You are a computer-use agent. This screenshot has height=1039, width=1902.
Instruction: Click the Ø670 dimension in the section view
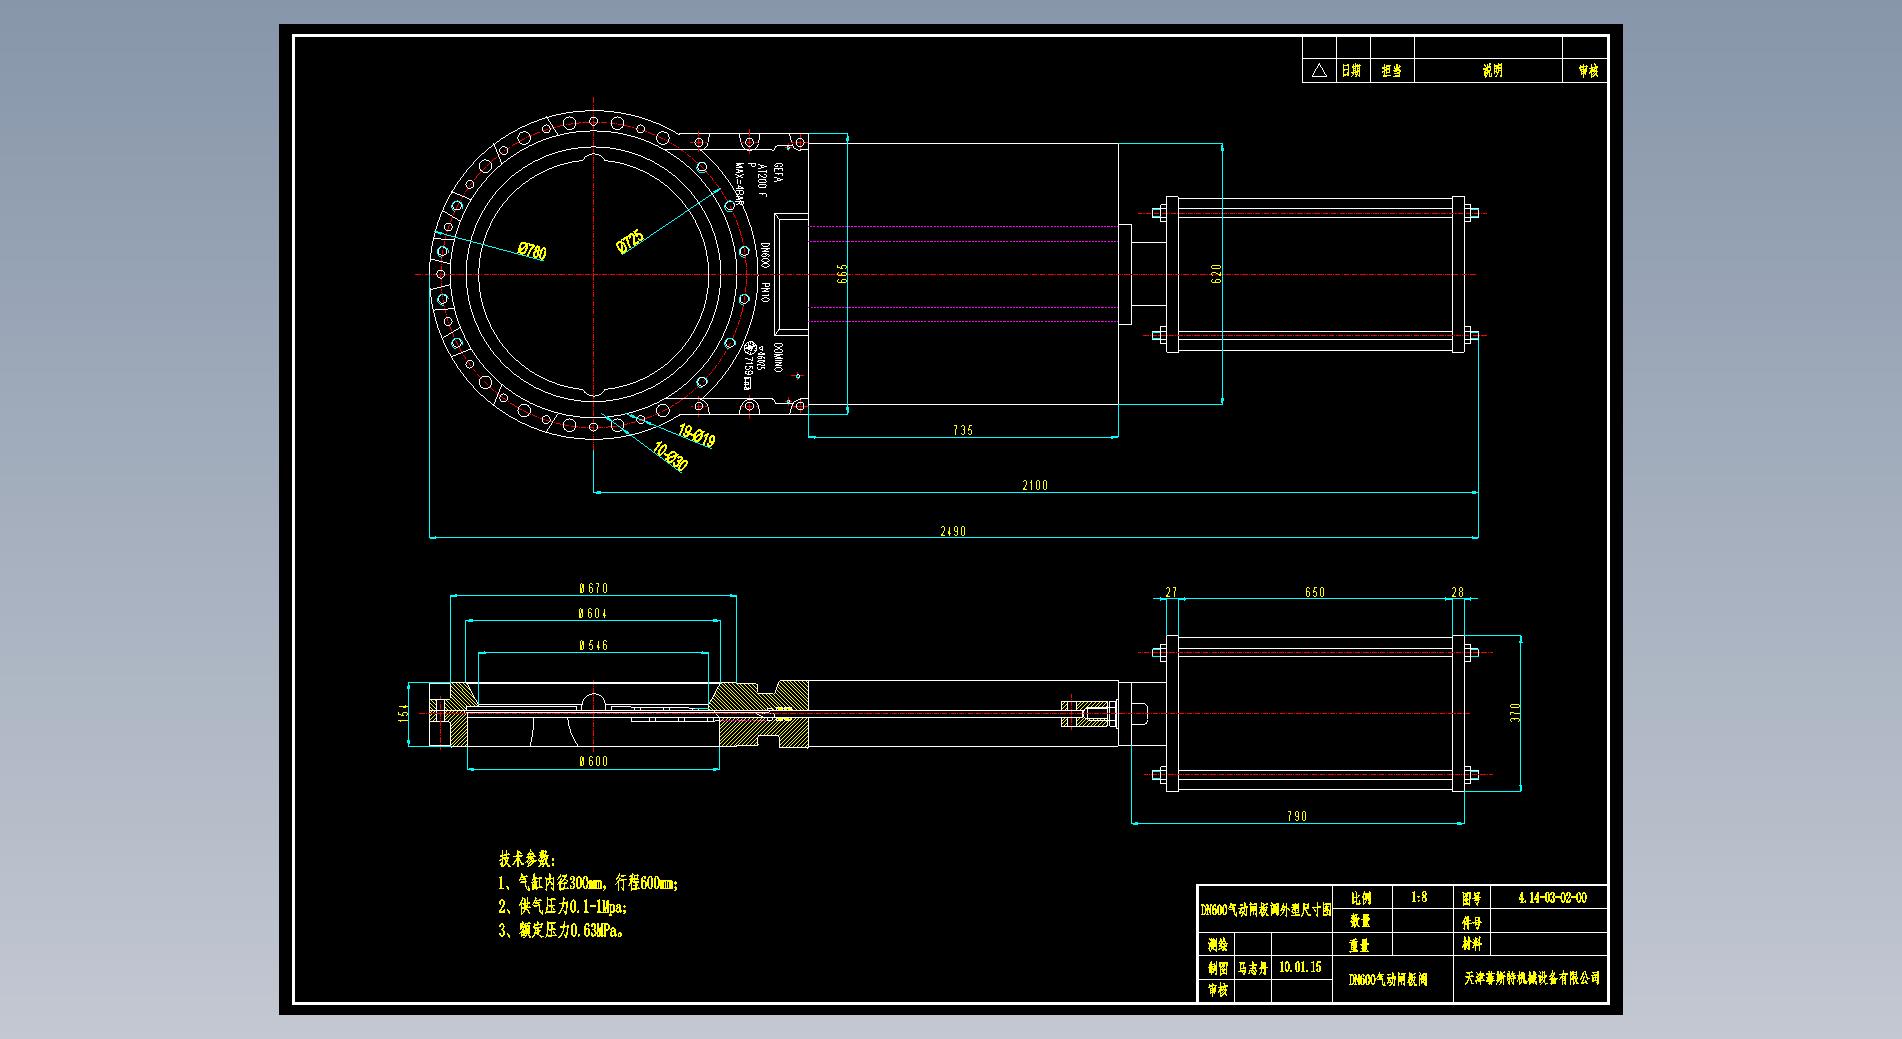coord(593,588)
